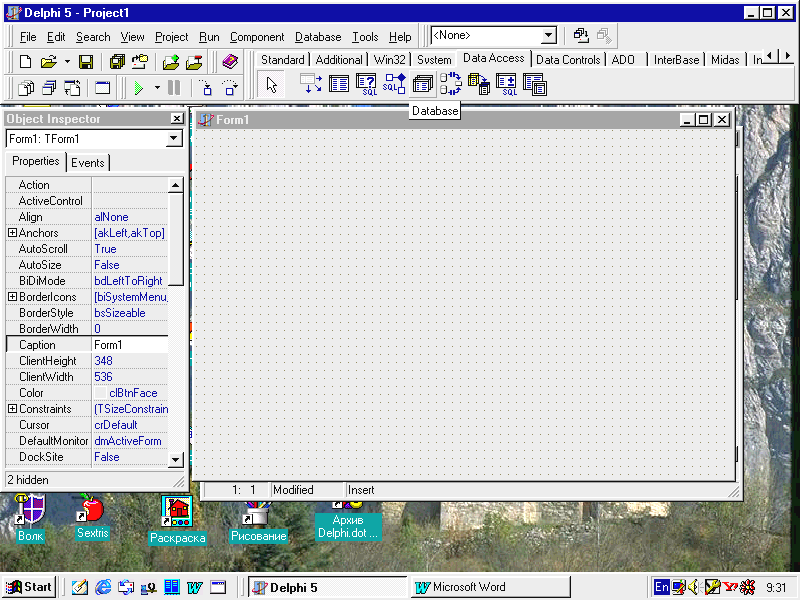Click the Open Project toolbar icon
Viewport: 800px width, 600px height.
[140, 62]
